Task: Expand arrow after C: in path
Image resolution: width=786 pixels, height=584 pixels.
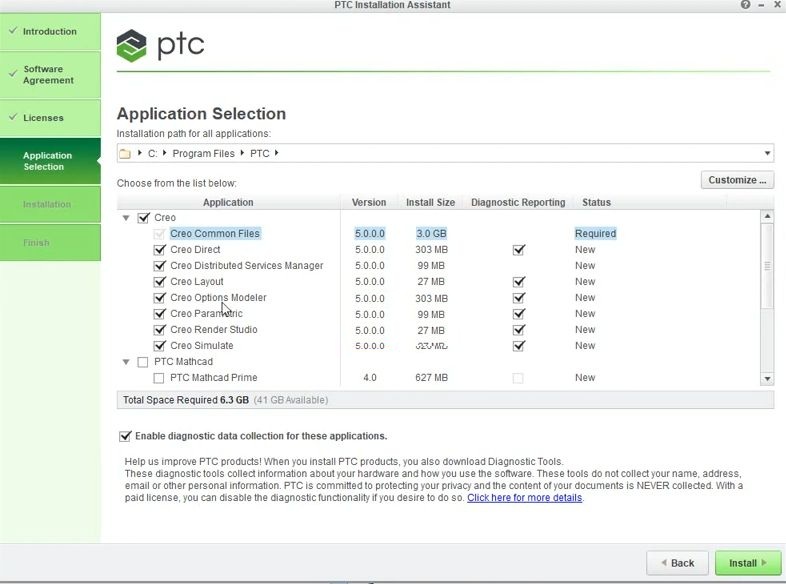Action: point(164,153)
